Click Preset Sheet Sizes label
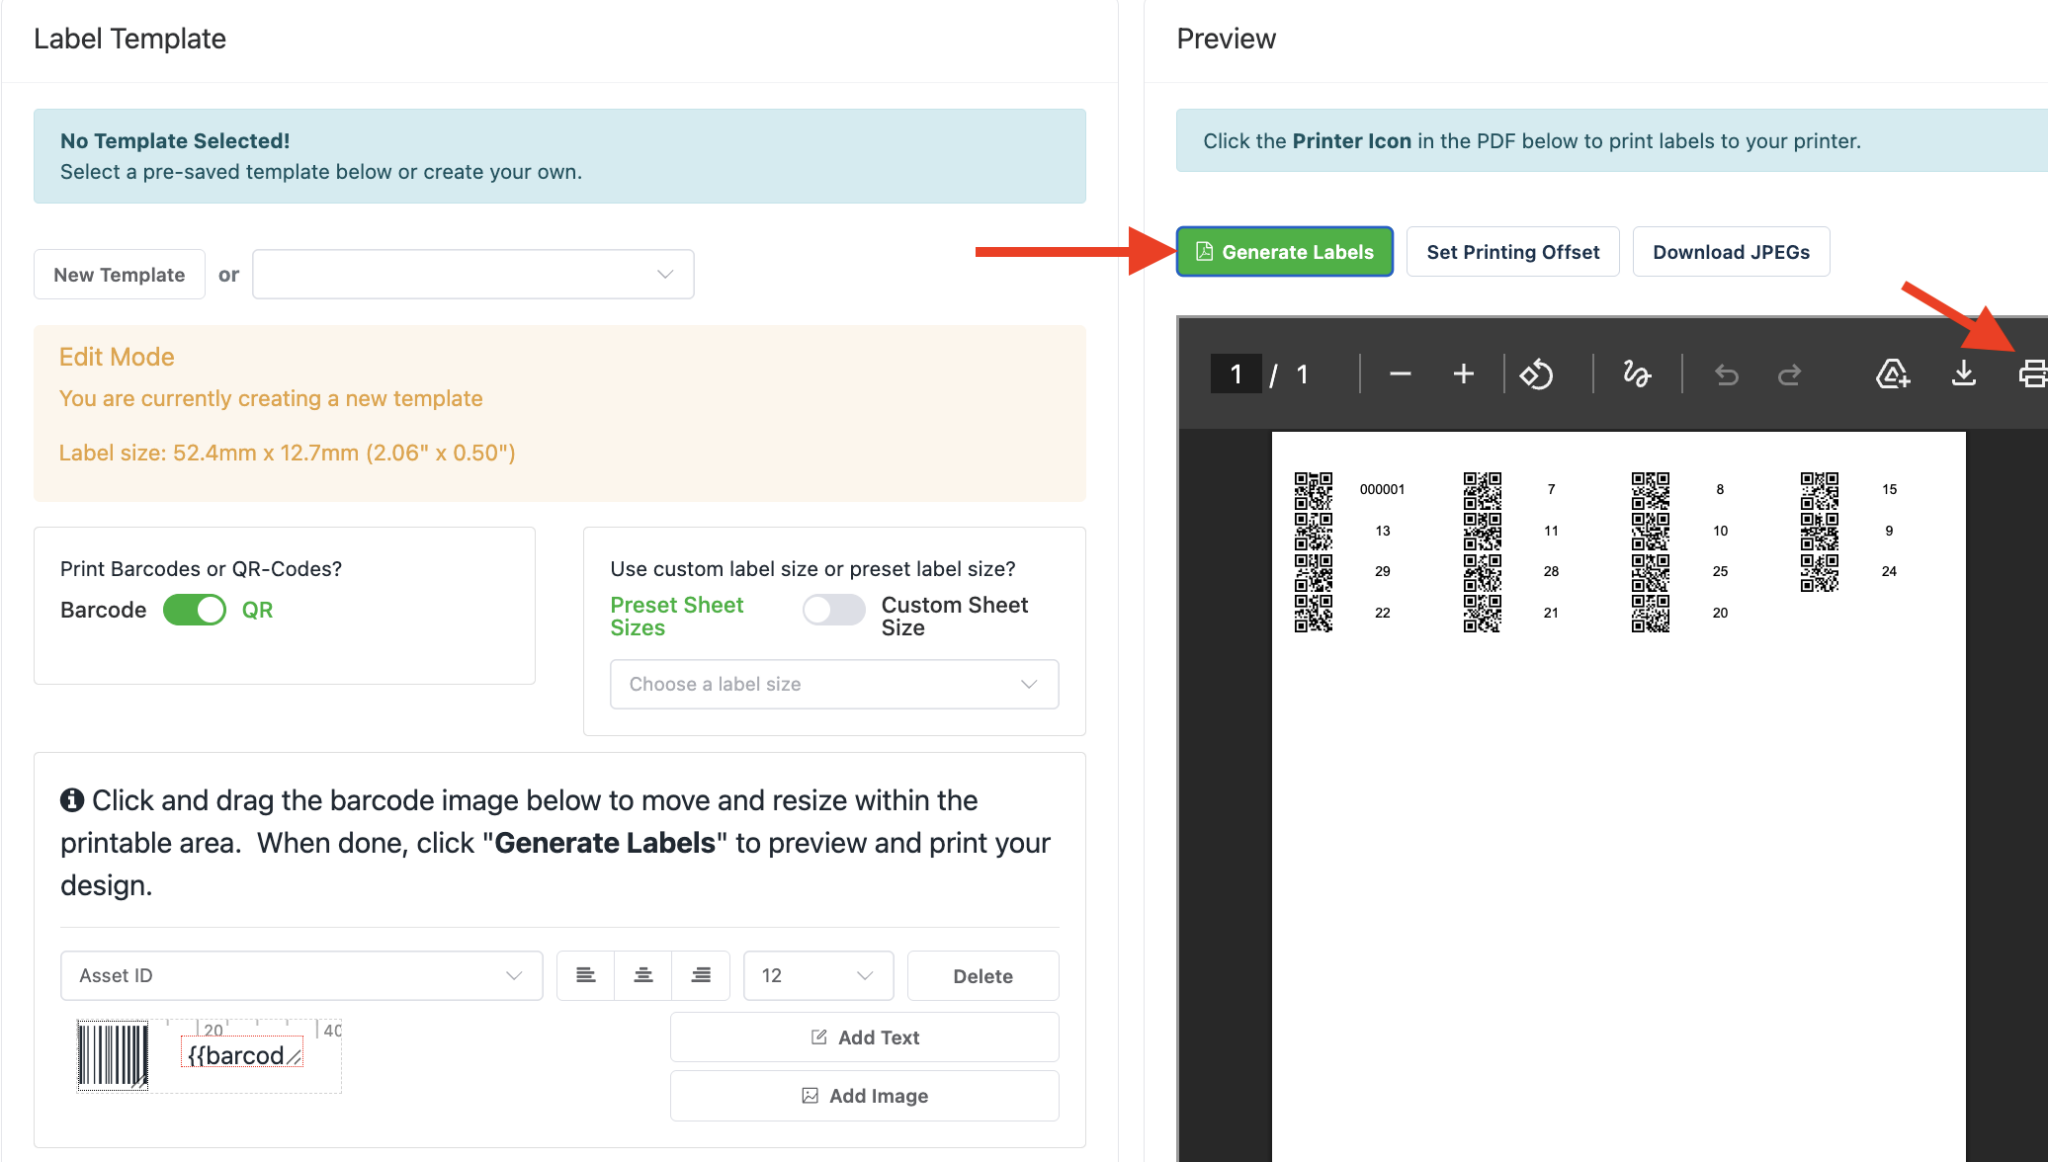The height and width of the screenshot is (1162, 2048). (x=677, y=616)
